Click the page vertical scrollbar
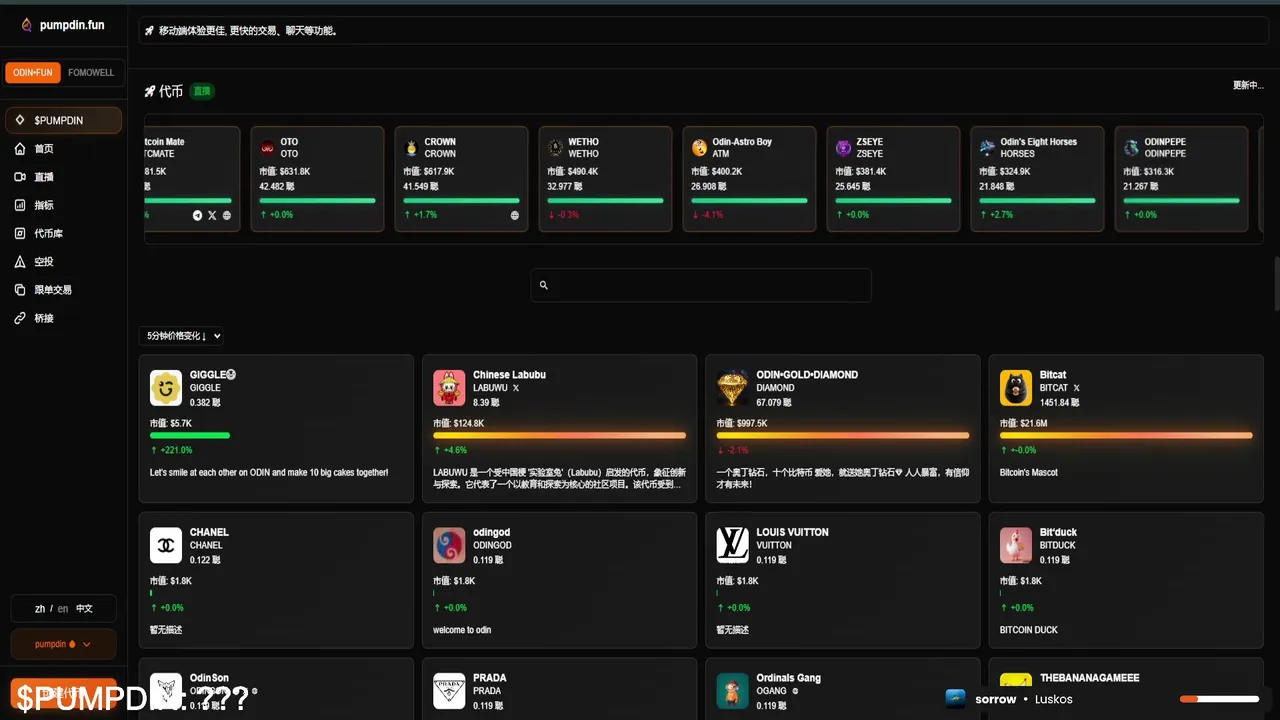The height and width of the screenshot is (720, 1280). click(1275, 283)
